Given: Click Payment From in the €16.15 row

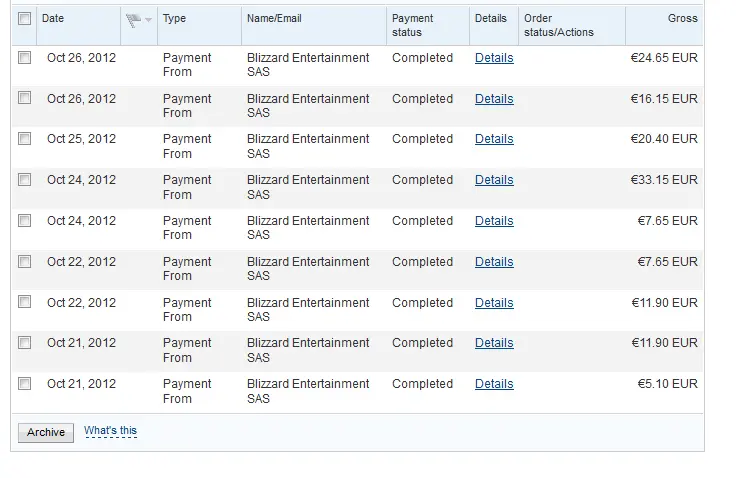Looking at the screenshot, I should (187, 106).
